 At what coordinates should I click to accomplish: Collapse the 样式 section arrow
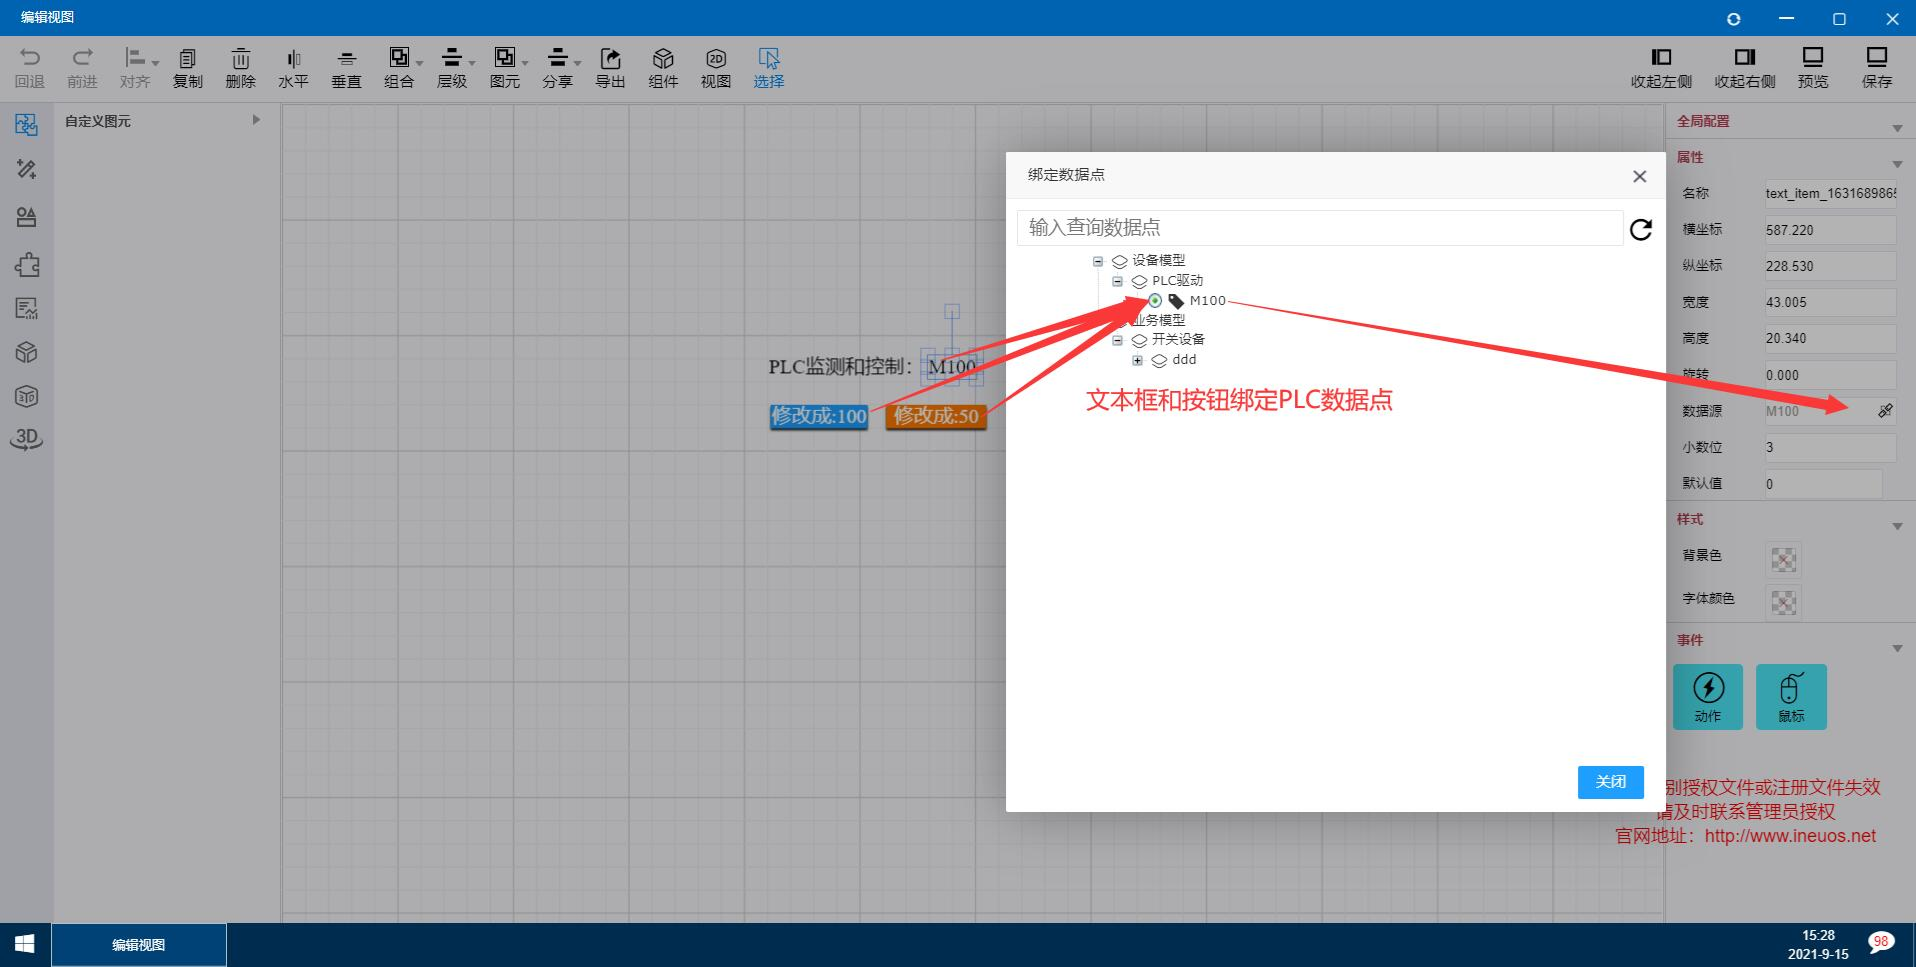pos(1897,527)
